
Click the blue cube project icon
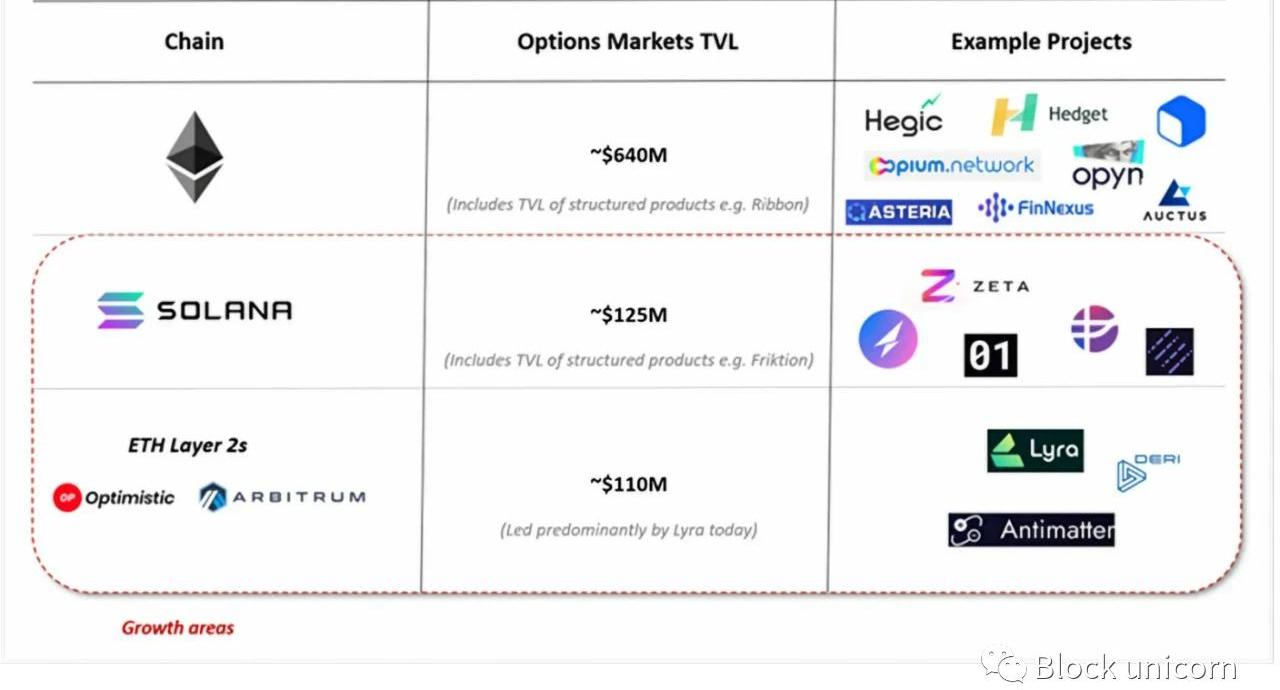tap(1181, 122)
